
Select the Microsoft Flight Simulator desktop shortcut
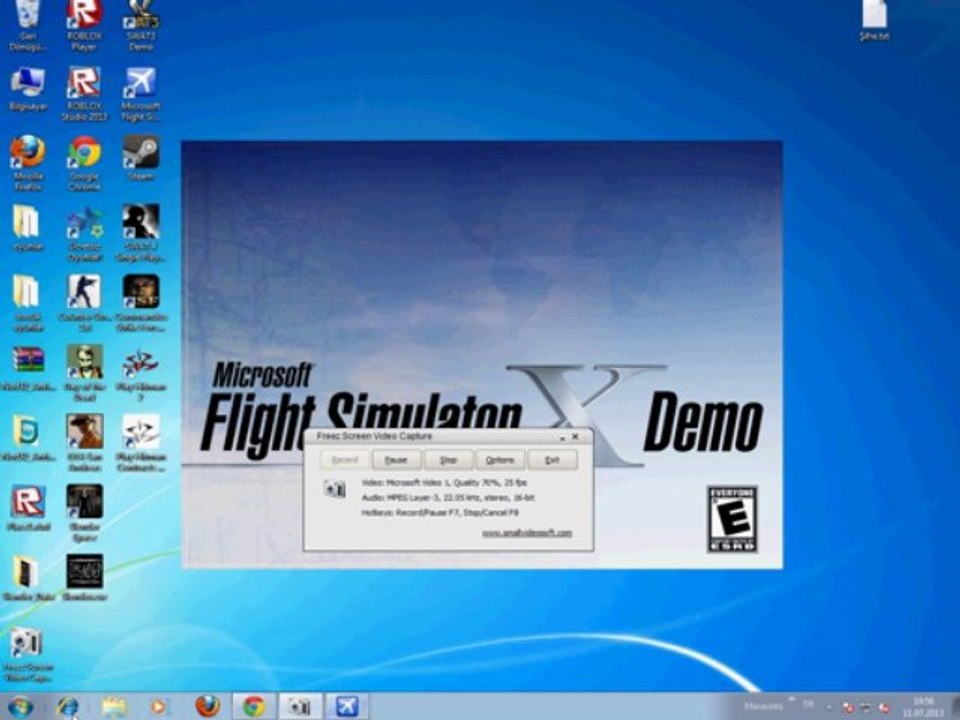141,94
